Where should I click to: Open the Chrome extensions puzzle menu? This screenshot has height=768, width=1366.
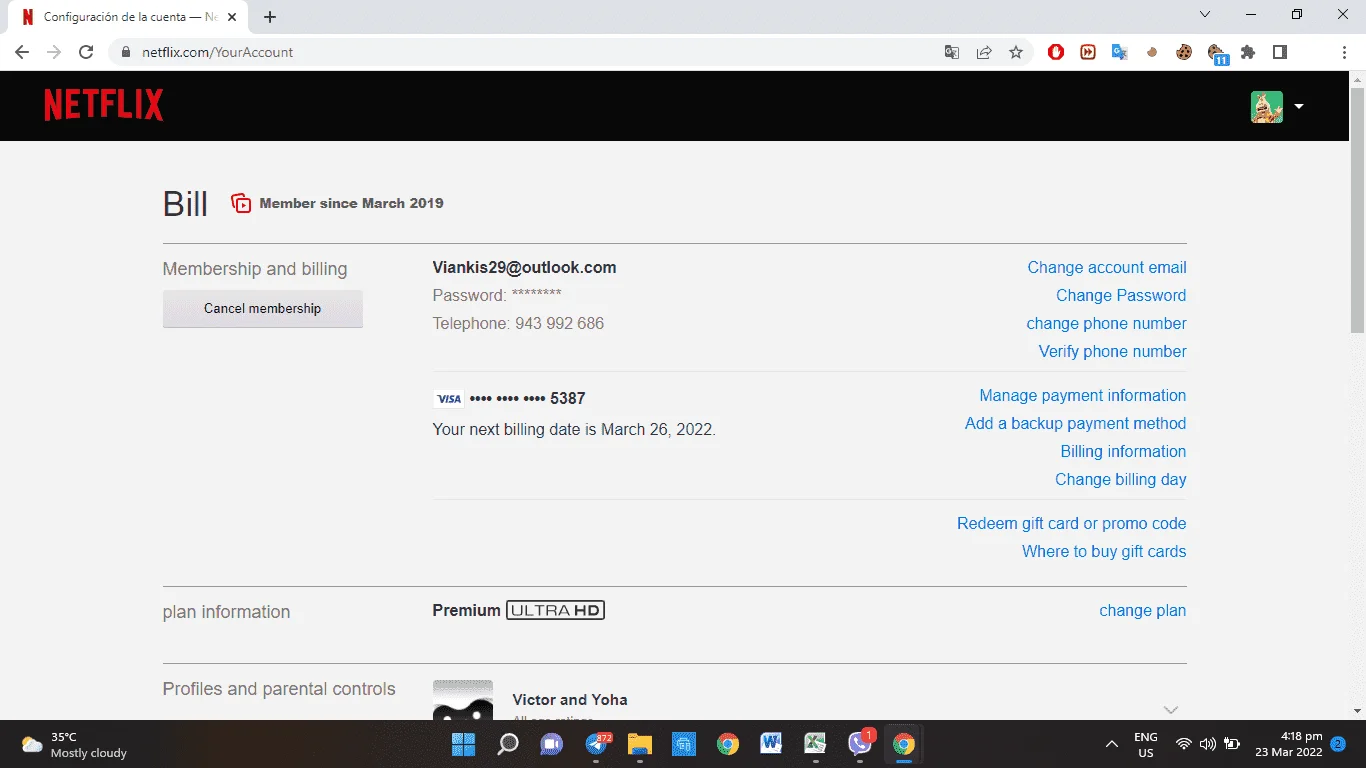(x=1248, y=52)
